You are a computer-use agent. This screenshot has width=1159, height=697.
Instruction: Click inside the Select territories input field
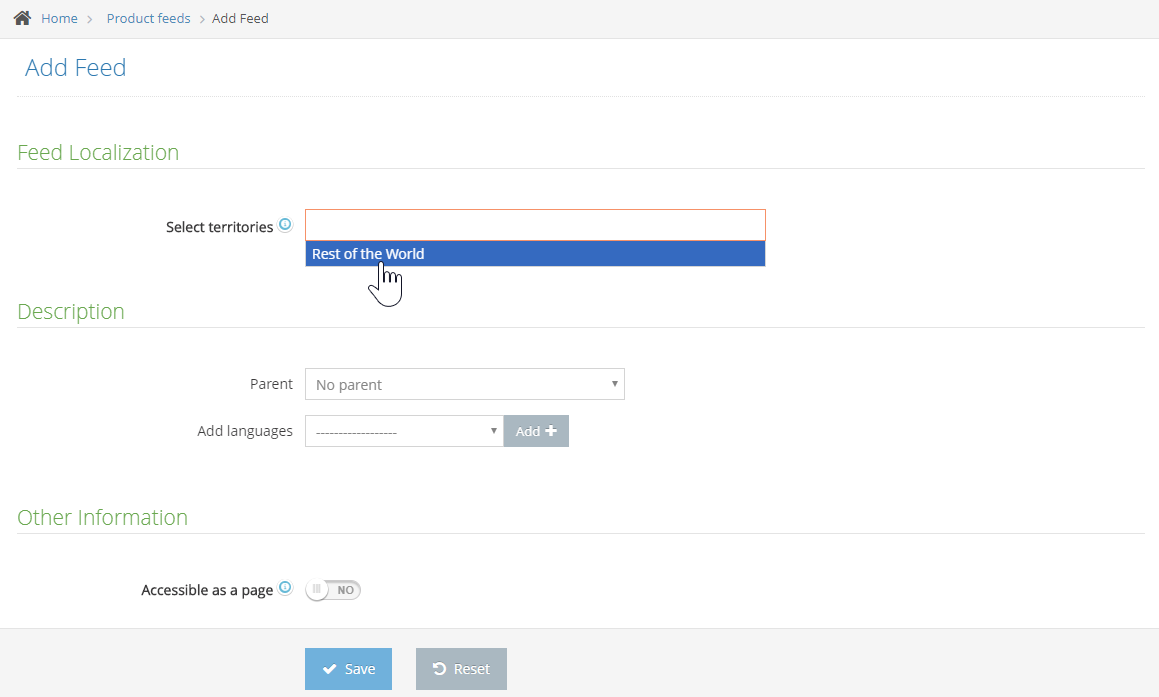point(535,224)
